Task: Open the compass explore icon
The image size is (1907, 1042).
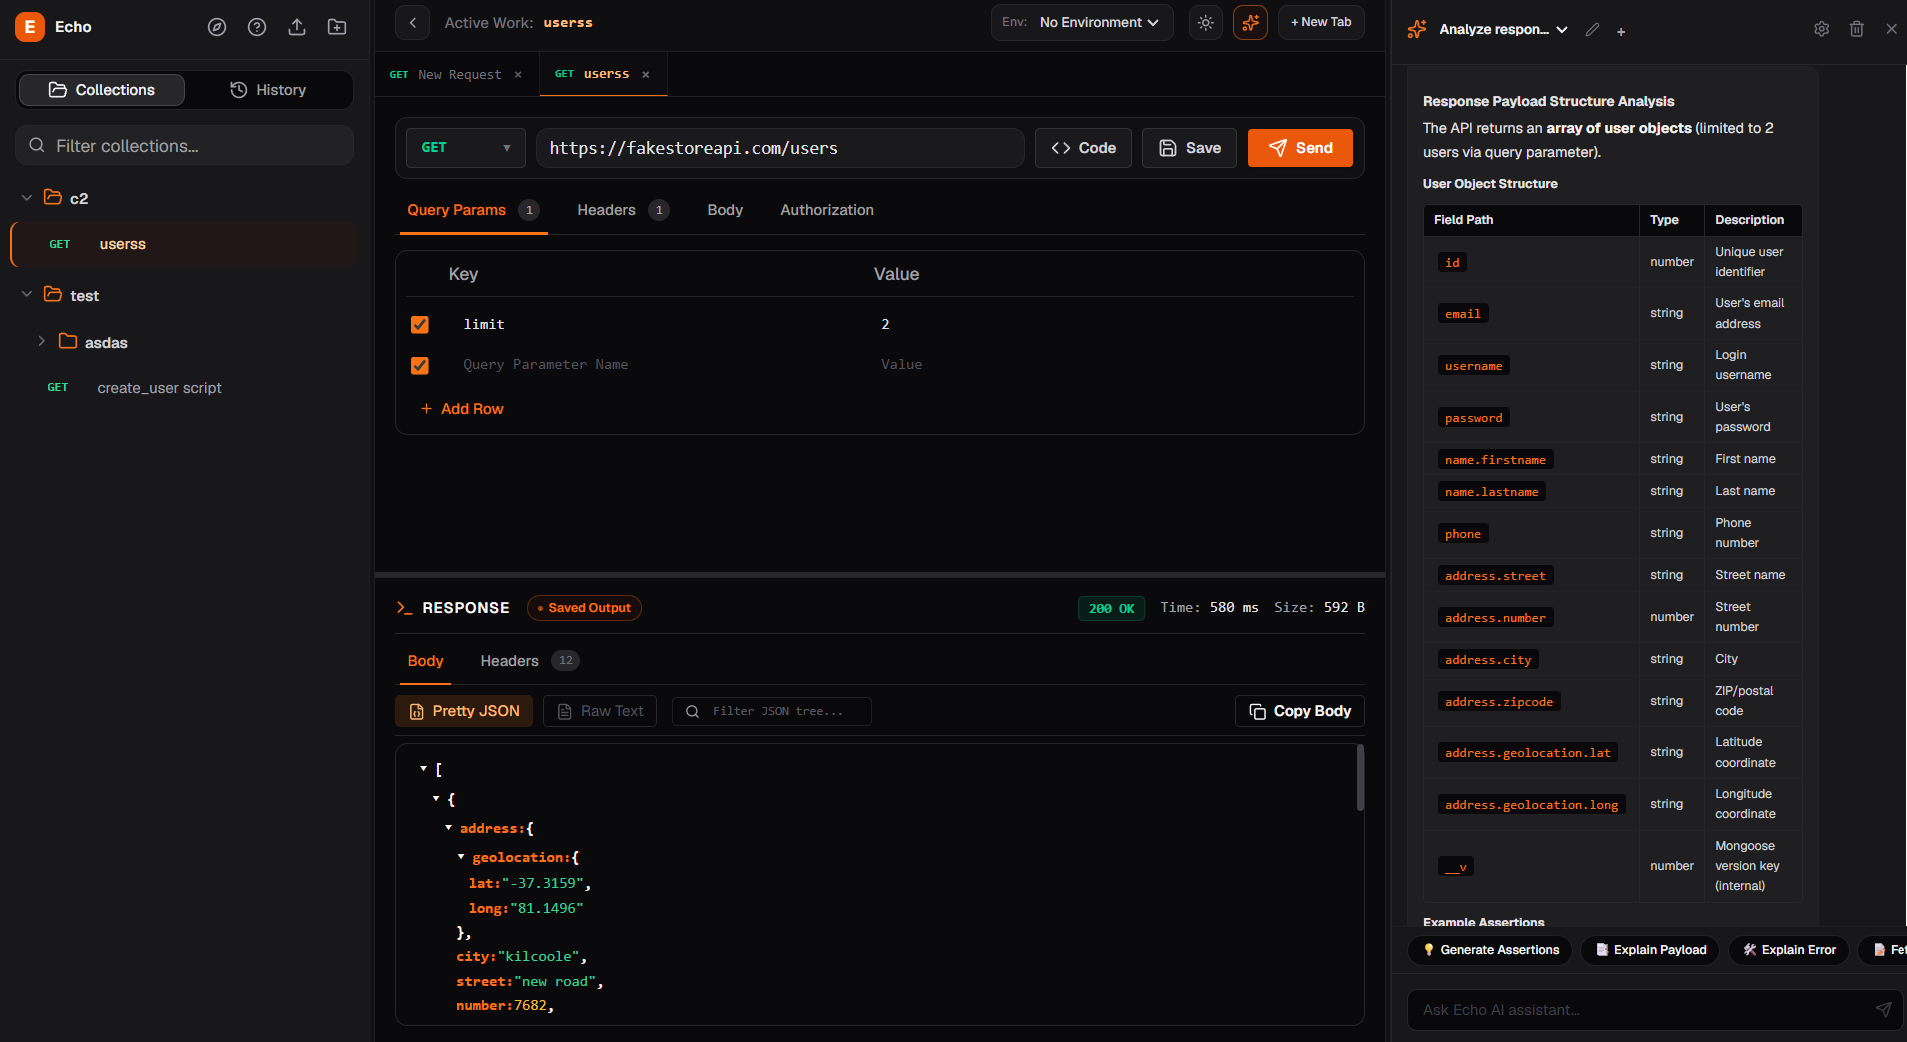Action: tap(217, 27)
